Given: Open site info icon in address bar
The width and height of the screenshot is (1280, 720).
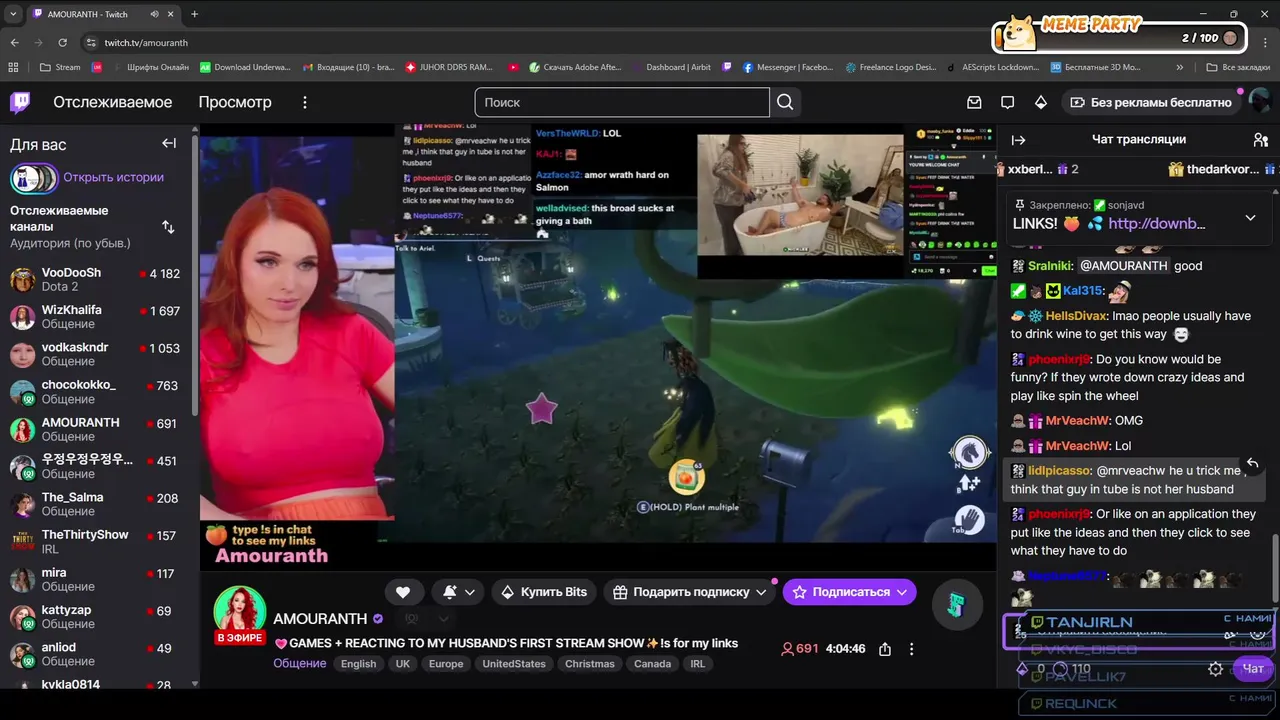Looking at the screenshot, I should coord(91,43).
